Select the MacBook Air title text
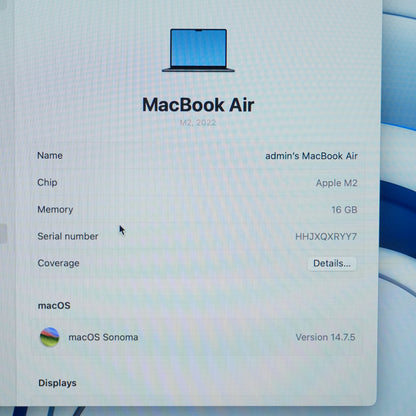The height and width of the screenshot is (416, 416). point(198,105)
